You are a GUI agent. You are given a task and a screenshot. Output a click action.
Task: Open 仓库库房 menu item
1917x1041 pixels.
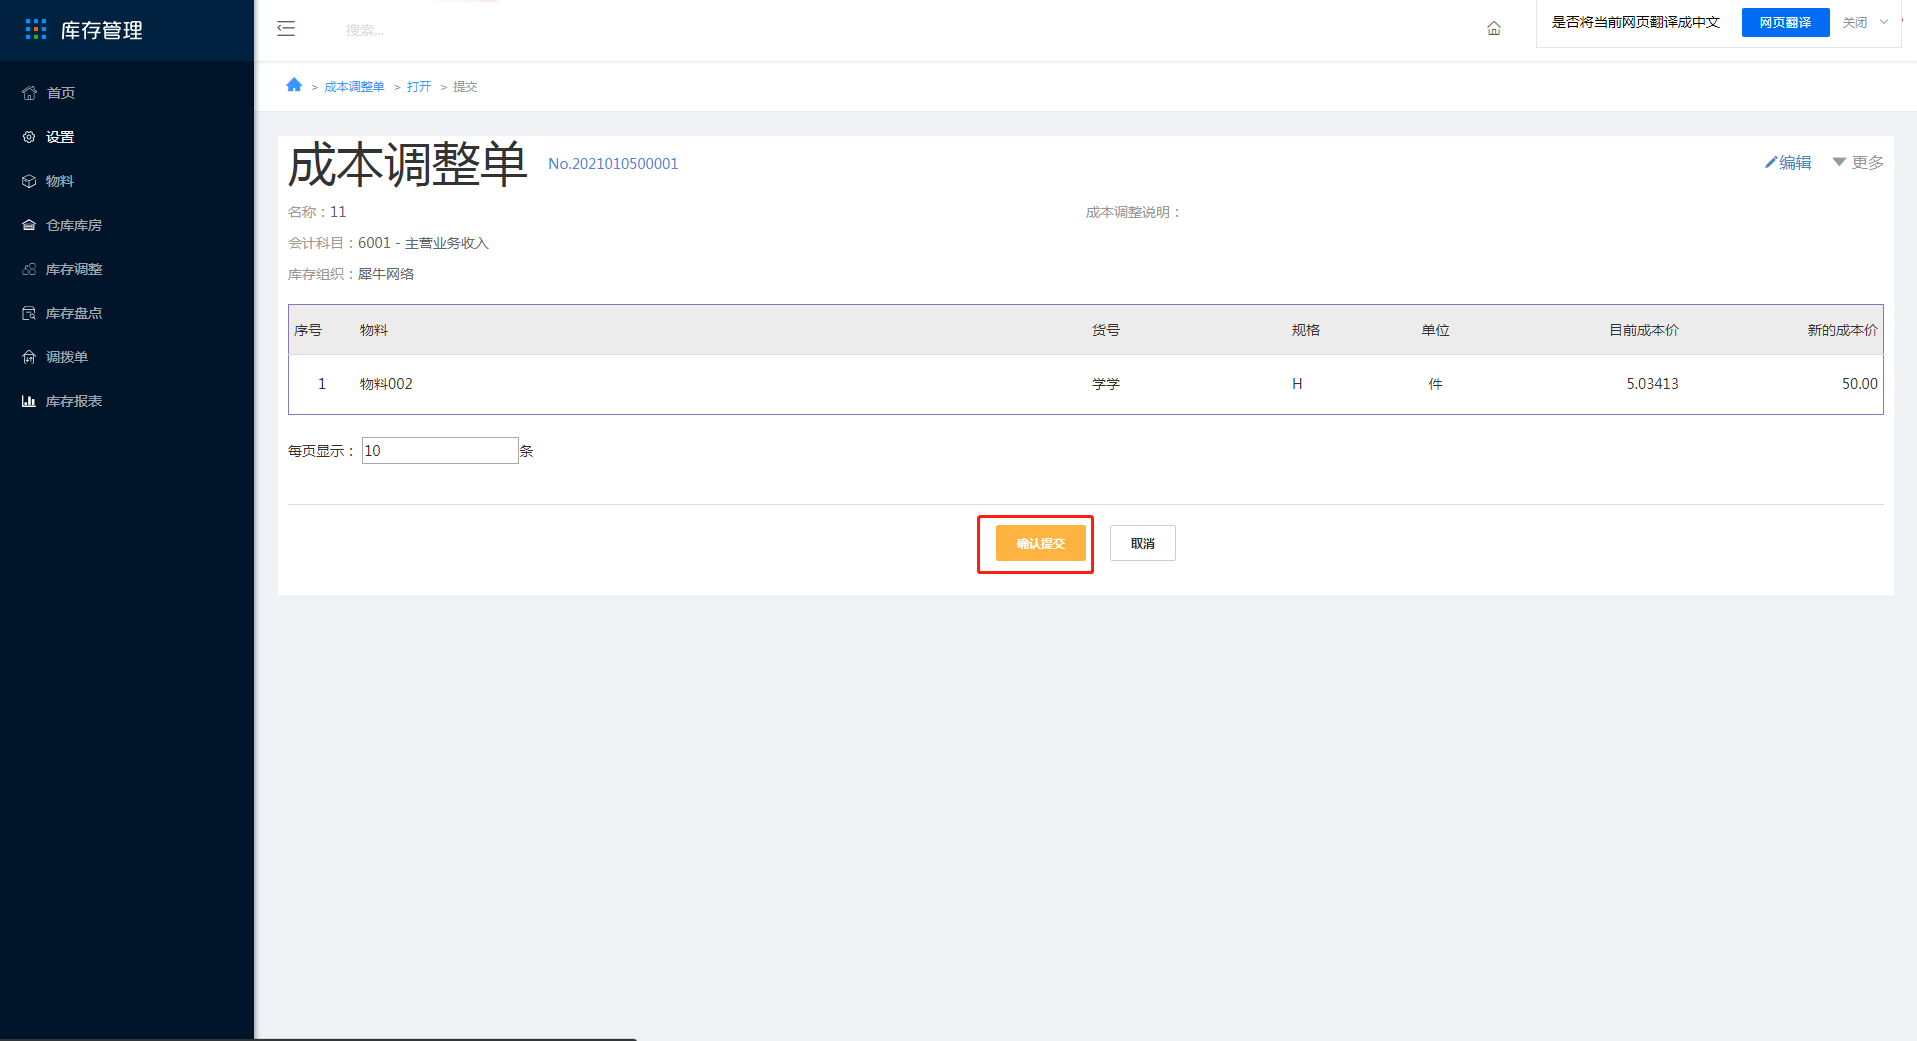point(74,225)
